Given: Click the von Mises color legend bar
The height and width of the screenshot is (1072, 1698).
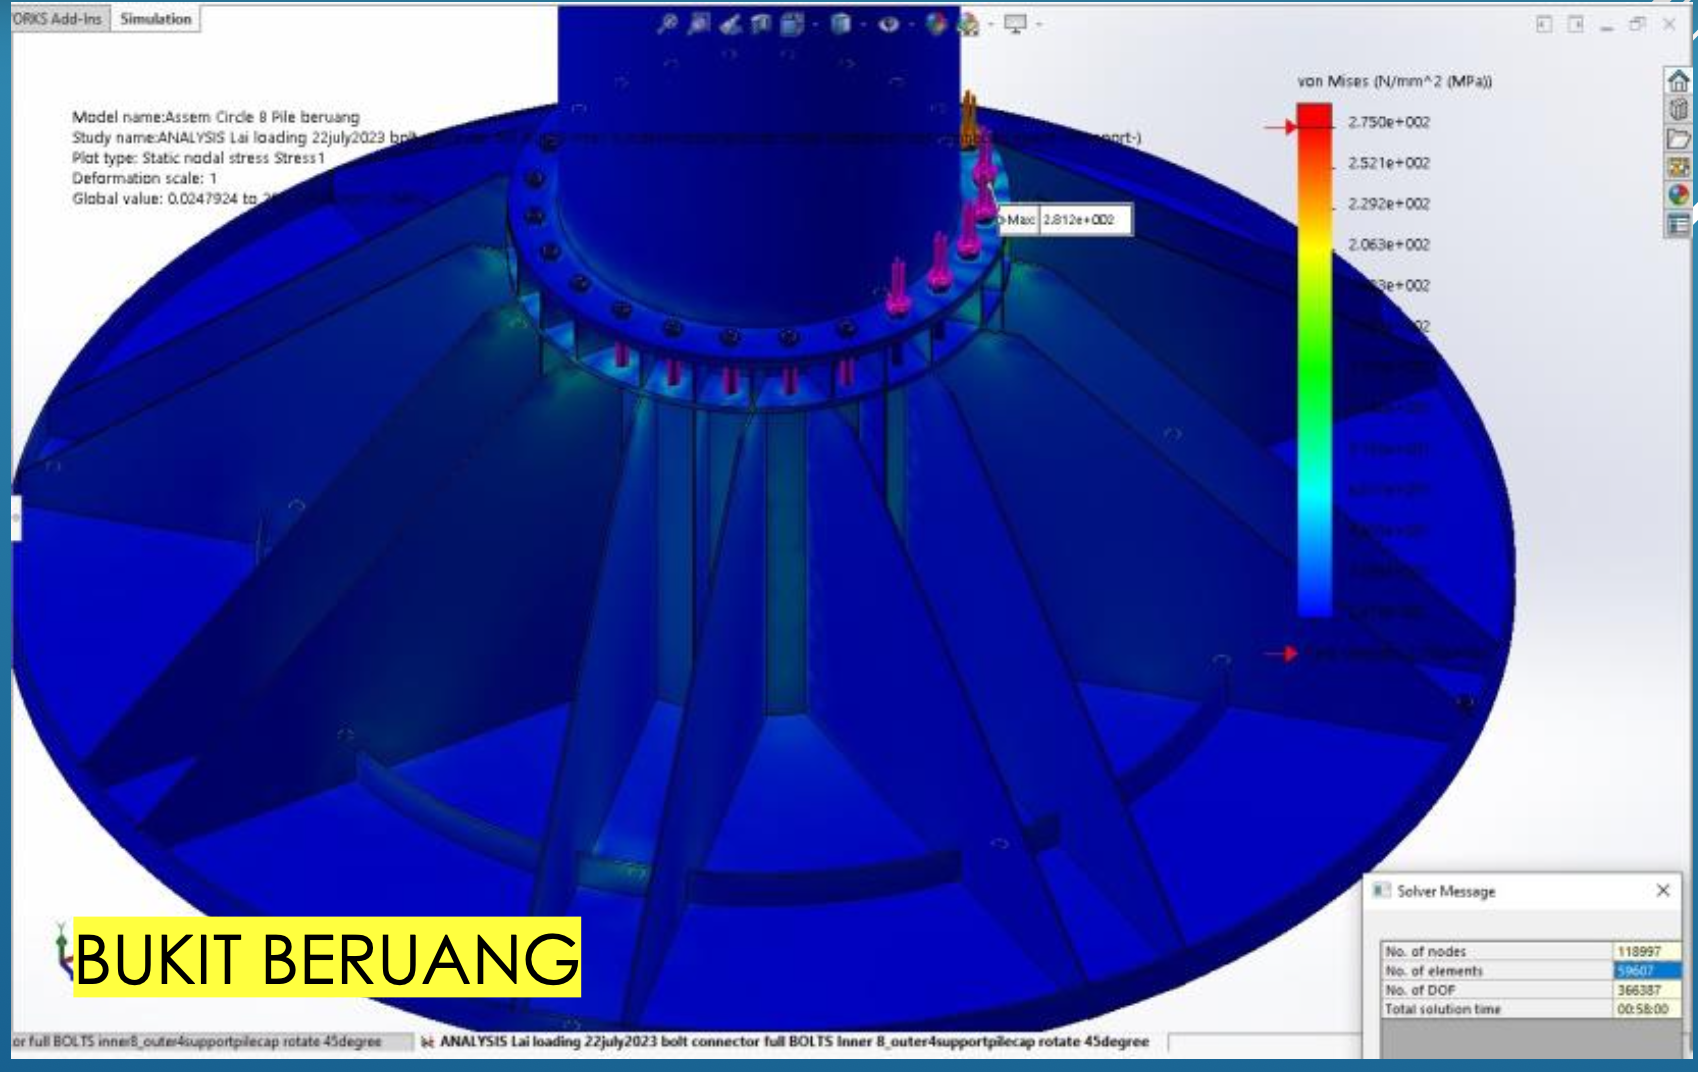Looking at the screenshot, I should 1314,360.
